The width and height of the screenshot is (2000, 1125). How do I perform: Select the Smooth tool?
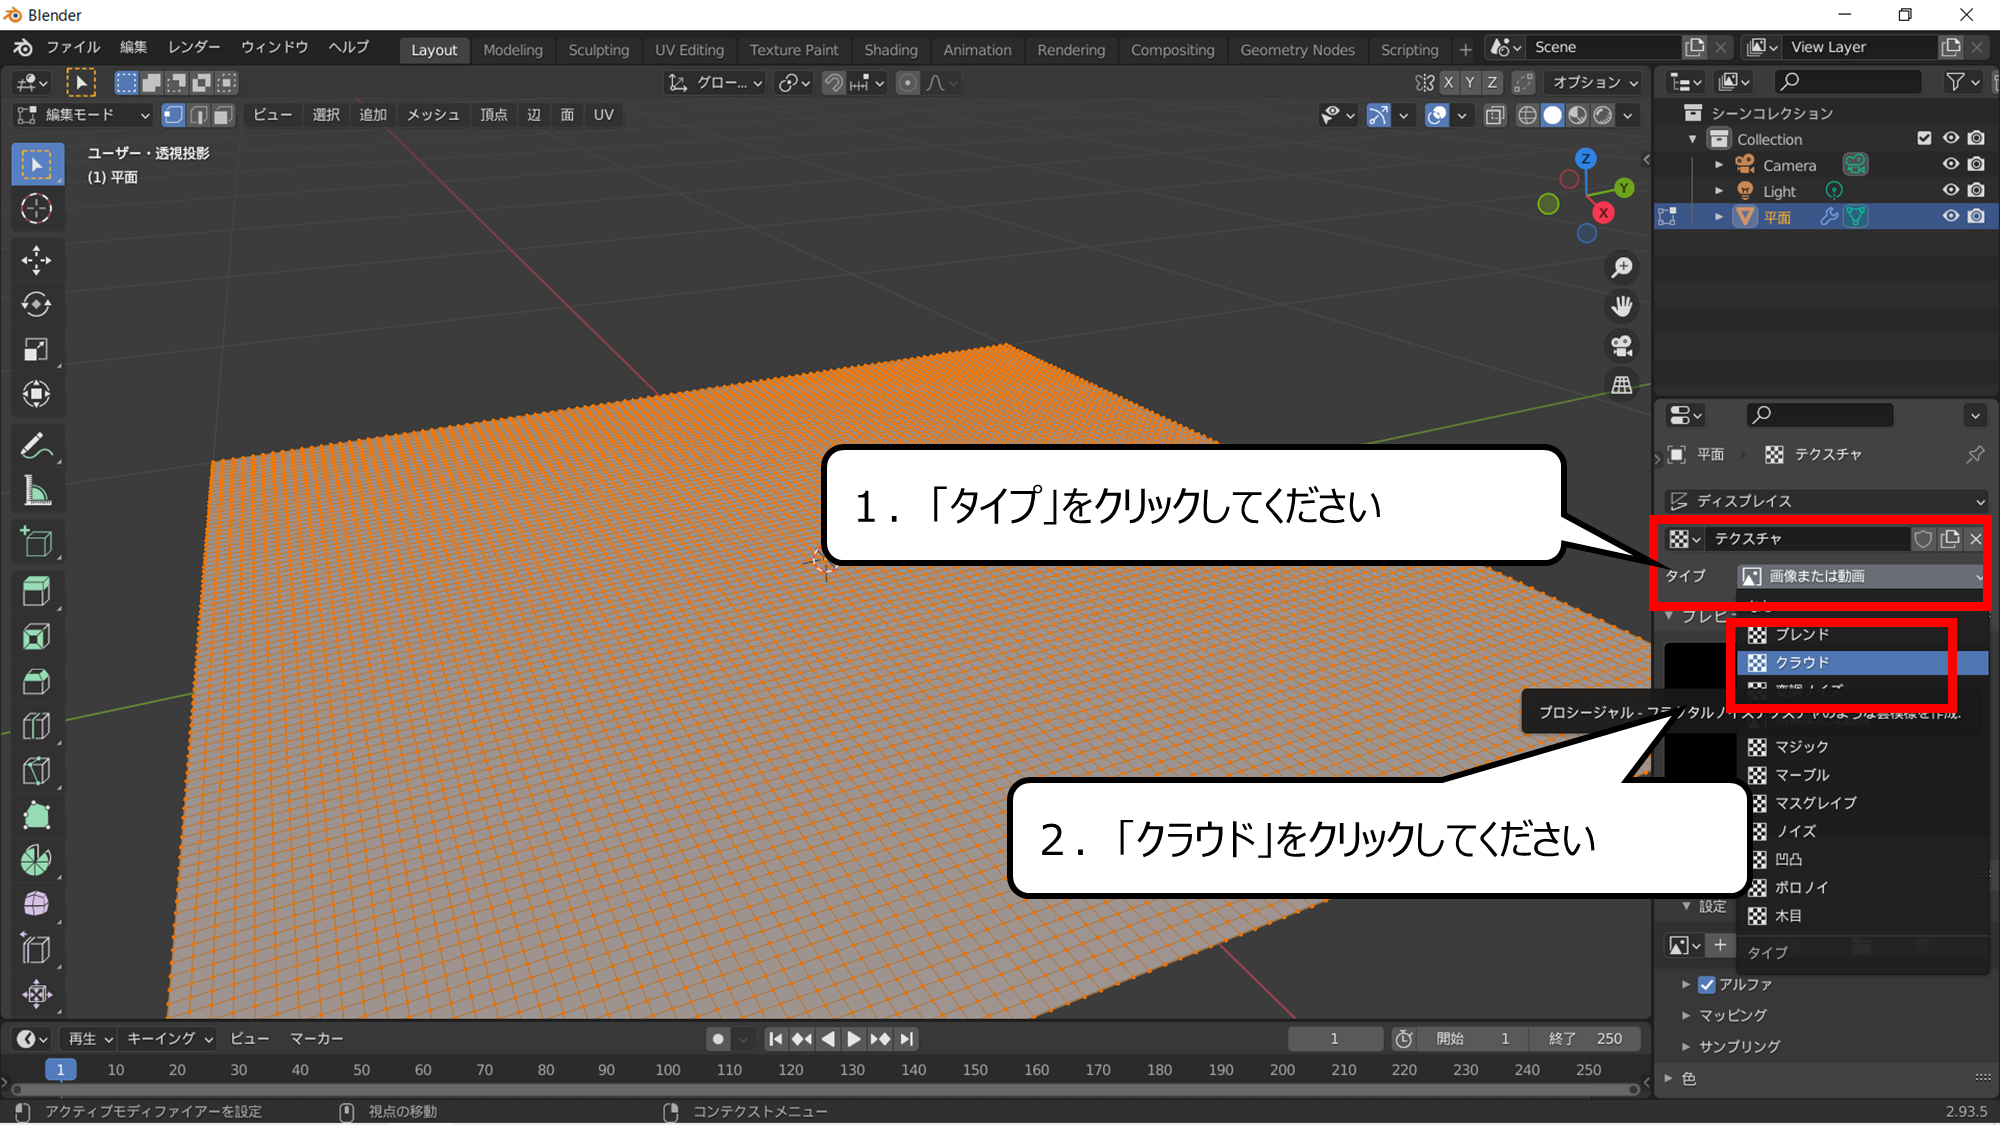pos(37,905)
